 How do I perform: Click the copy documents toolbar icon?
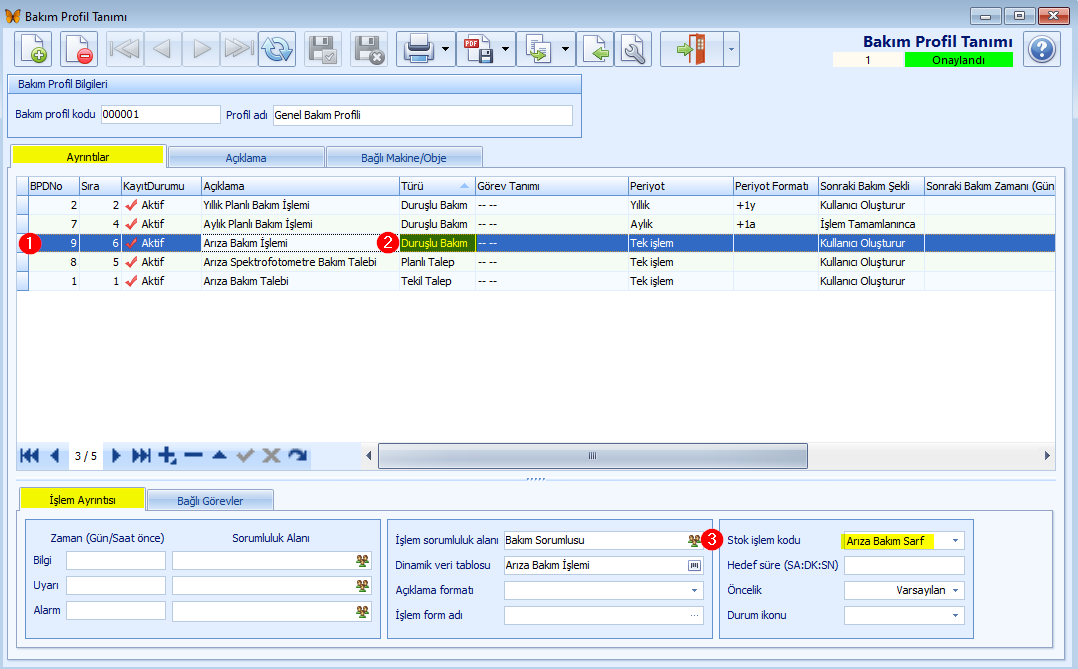pyautogui.click(x=538, y=50)
